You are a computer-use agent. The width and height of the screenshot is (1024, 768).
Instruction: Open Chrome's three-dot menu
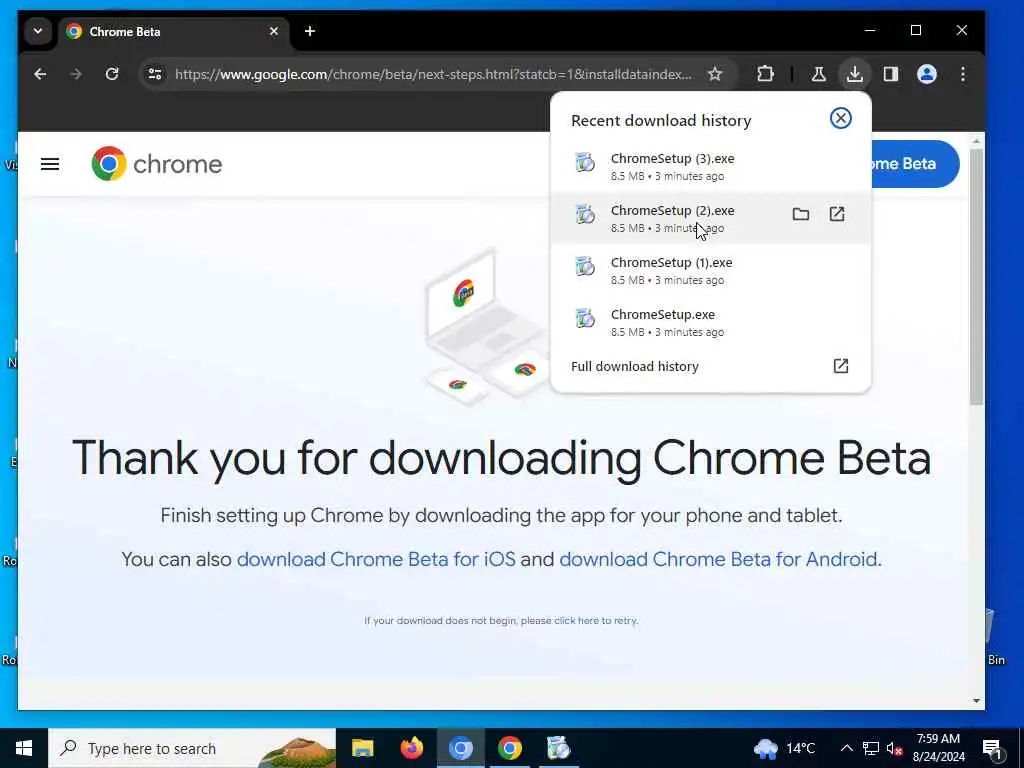click(x=963, y=74)
